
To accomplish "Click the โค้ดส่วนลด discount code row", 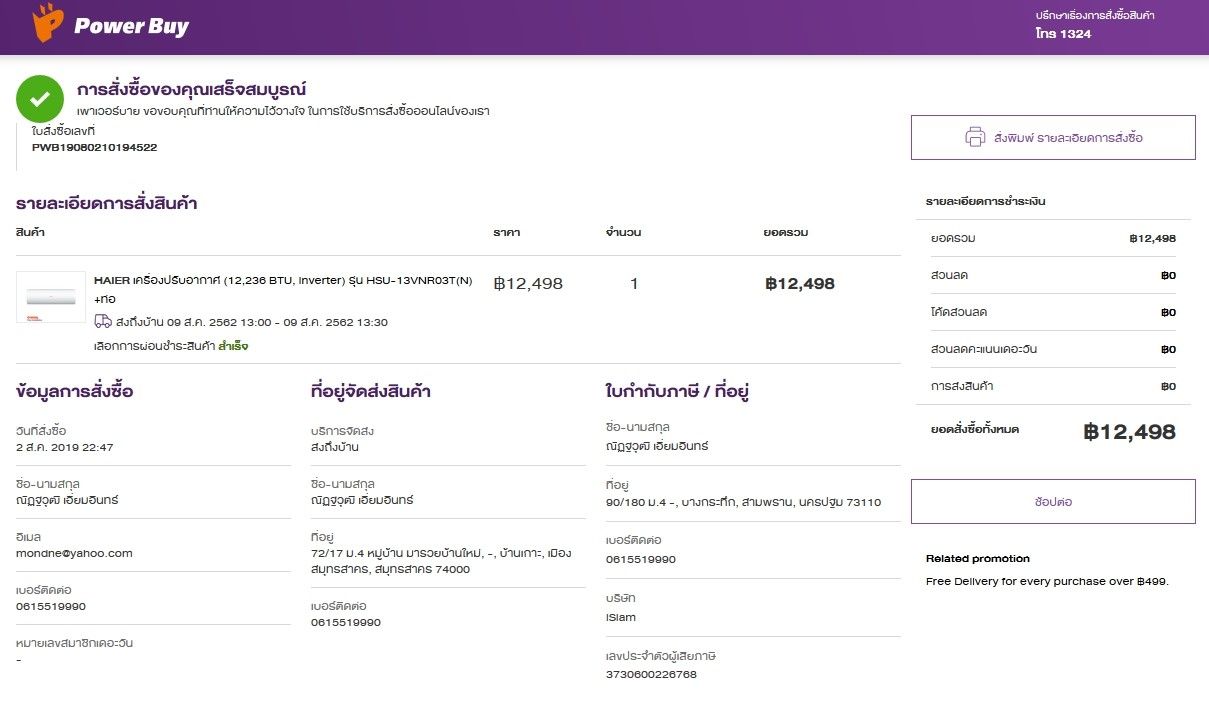I will coord(1053,312).
